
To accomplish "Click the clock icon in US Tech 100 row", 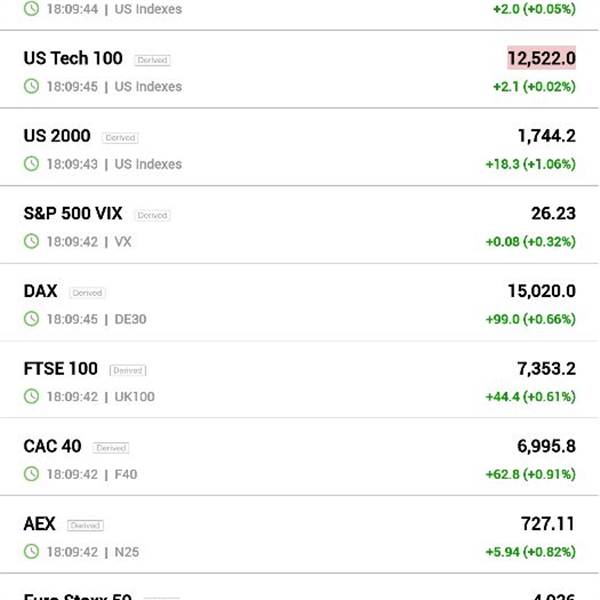I will pyautogui.click(x=31, y=86).
